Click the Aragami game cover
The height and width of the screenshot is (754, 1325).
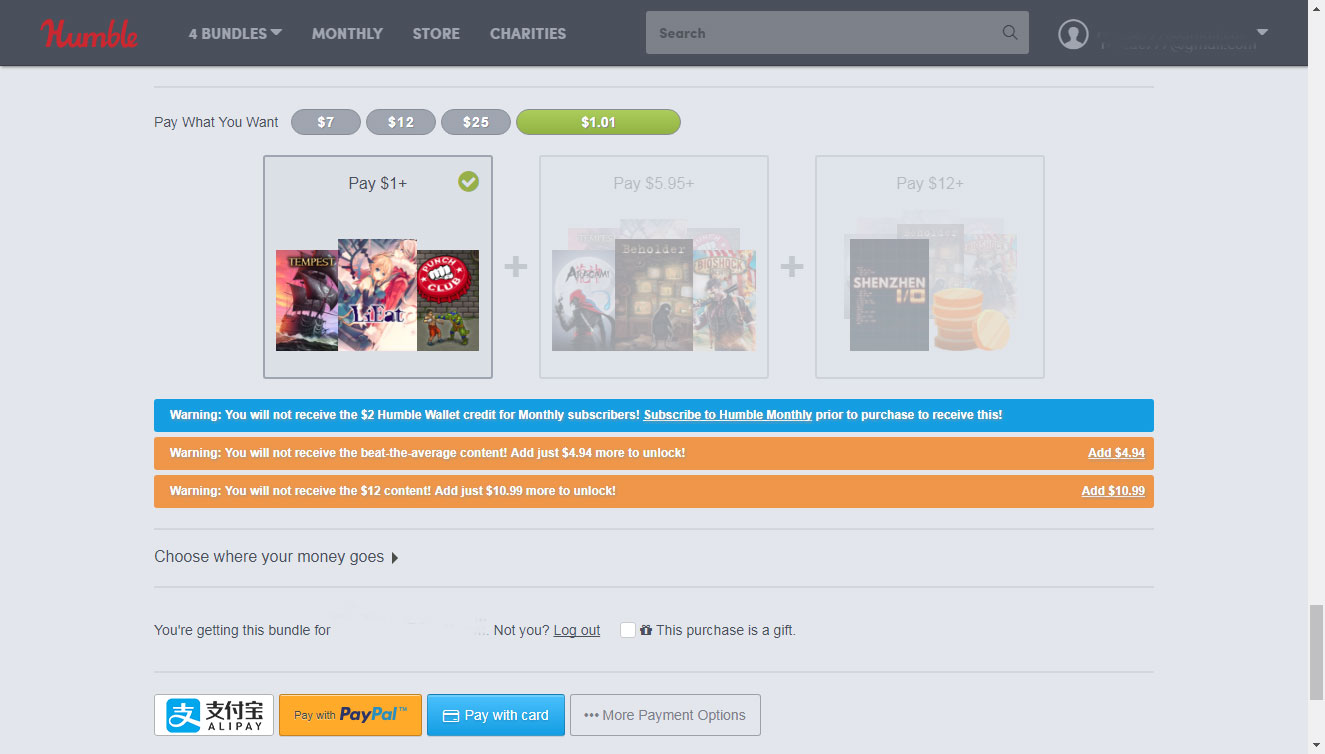[583, 300]
